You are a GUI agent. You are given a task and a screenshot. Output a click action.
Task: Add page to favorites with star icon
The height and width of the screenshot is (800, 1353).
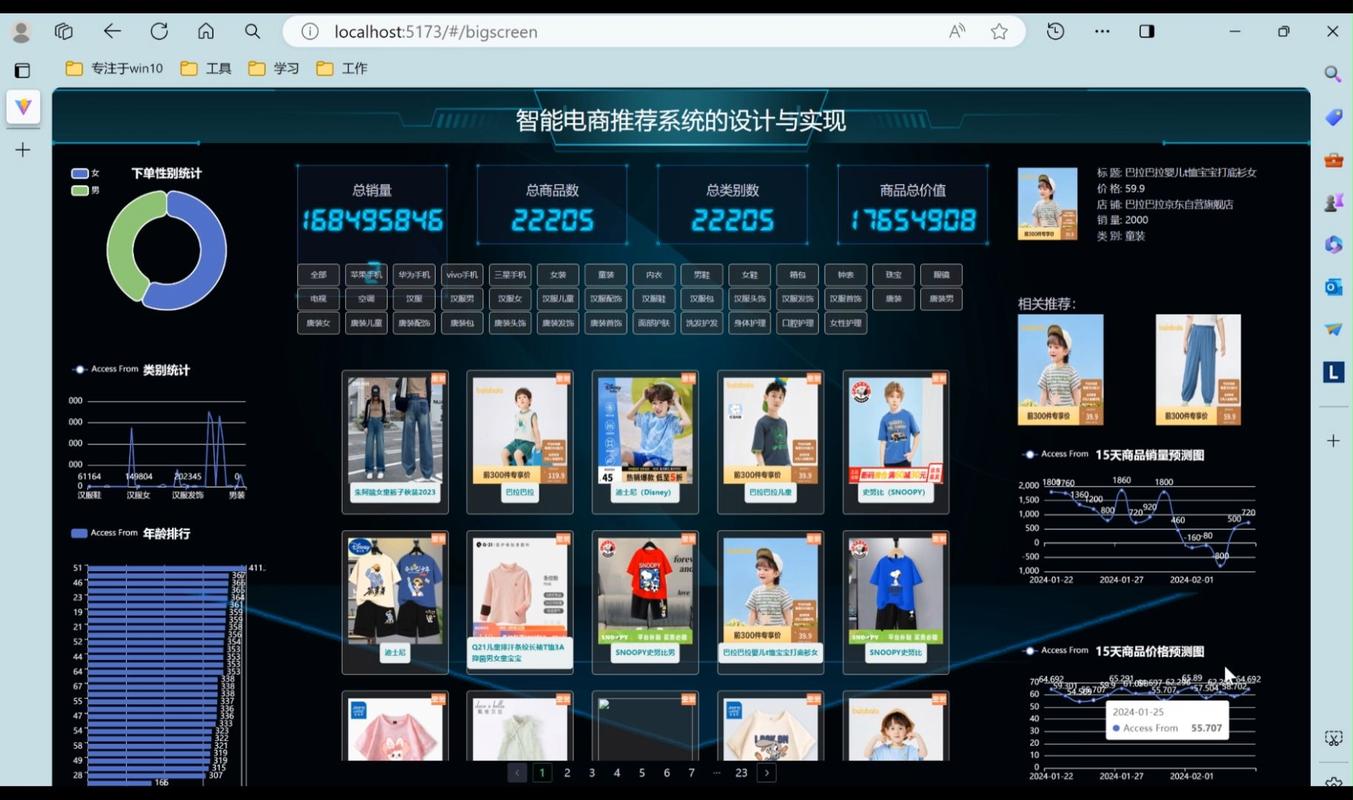[999, 31]
